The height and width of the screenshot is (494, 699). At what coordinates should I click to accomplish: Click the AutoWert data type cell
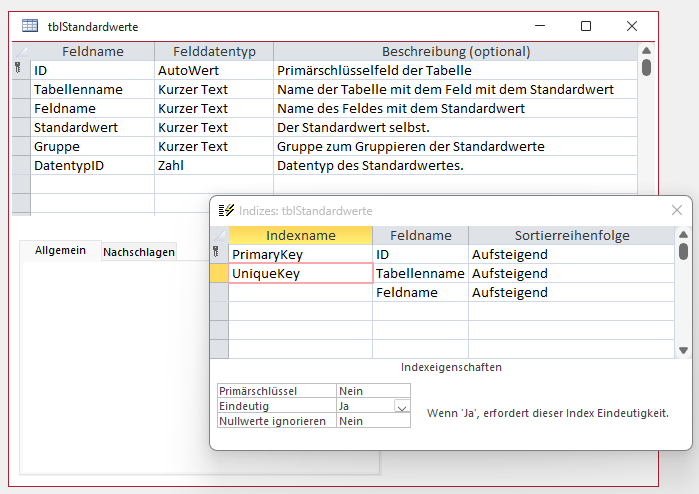(x=214, y=70)
